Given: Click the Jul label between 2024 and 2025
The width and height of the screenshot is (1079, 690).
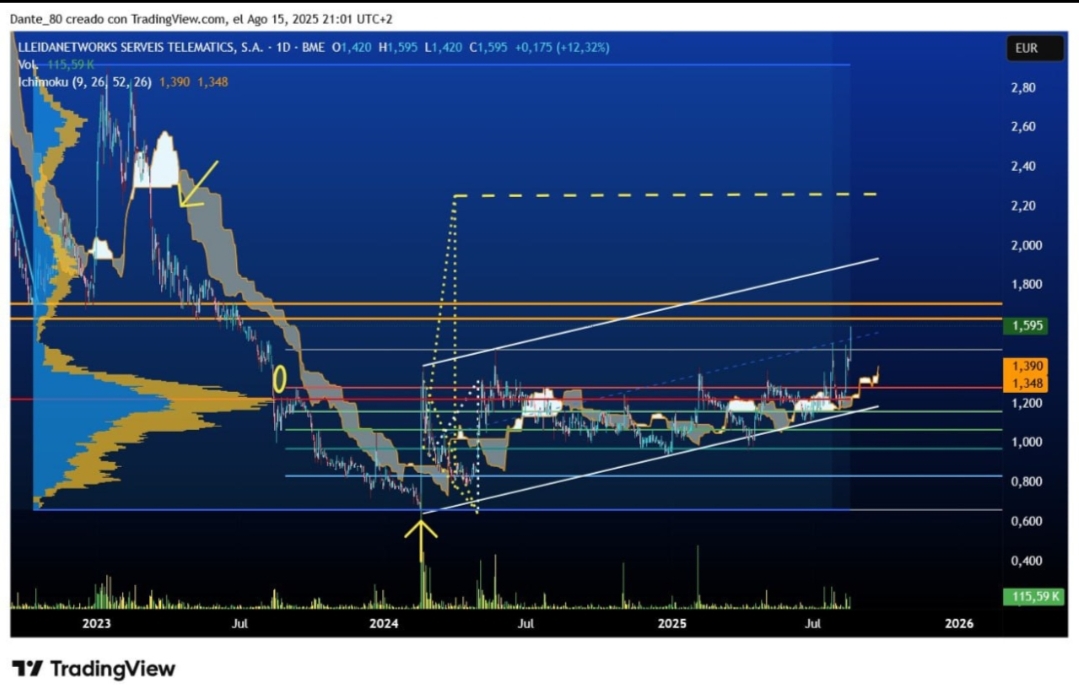Looking at the screenshot, I should [x=526, y=623].
